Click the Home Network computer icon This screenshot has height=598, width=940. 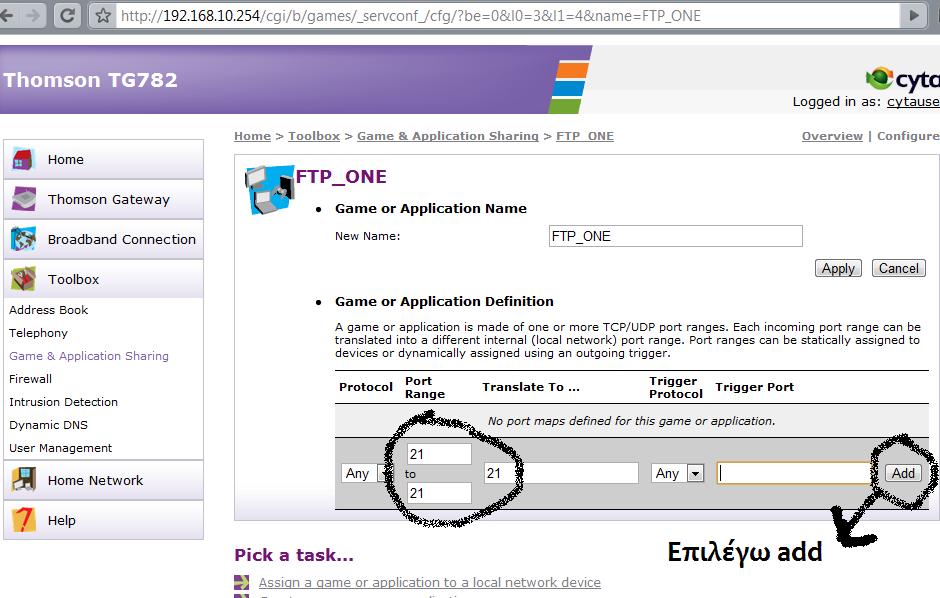pos(23,480)
